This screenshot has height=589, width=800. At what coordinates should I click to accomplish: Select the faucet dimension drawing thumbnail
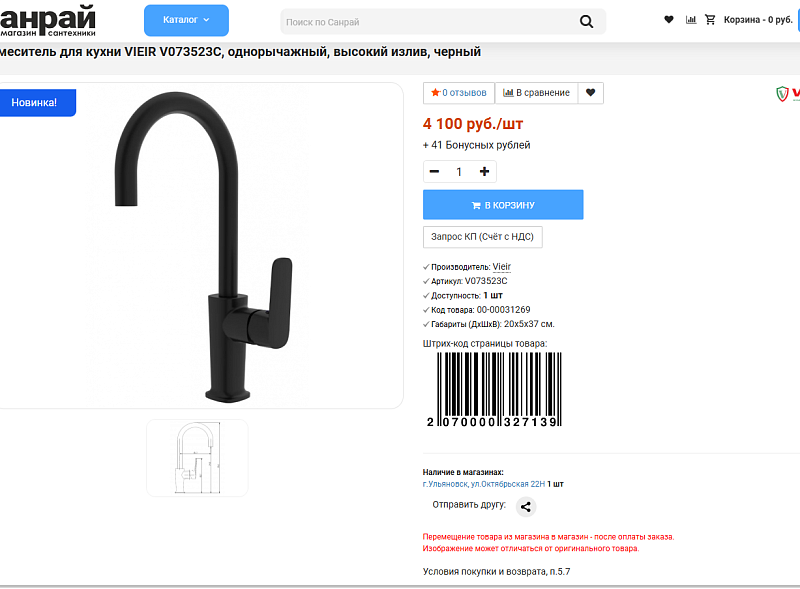pos(197,458)
